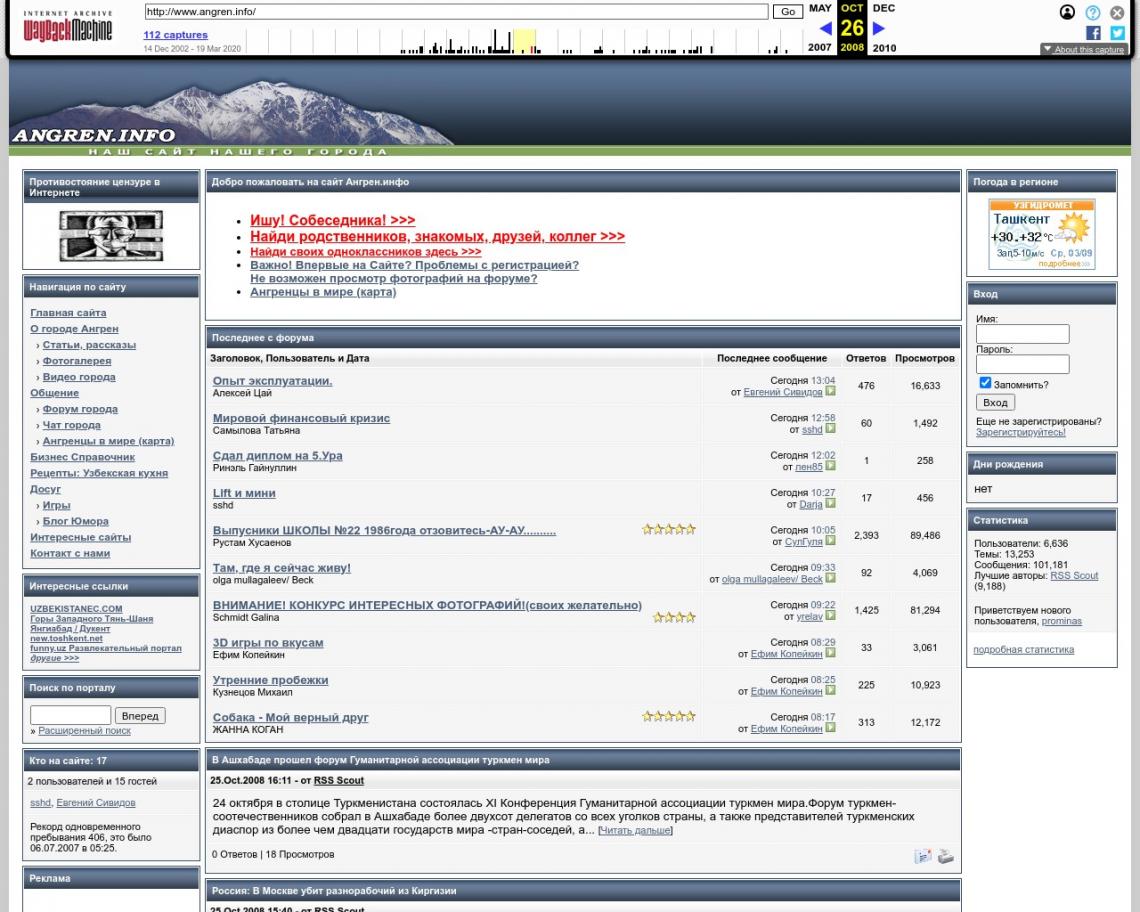1140x912 pixels.
Task: Open Главная сайта in navigation
Action: coord(68,313)
